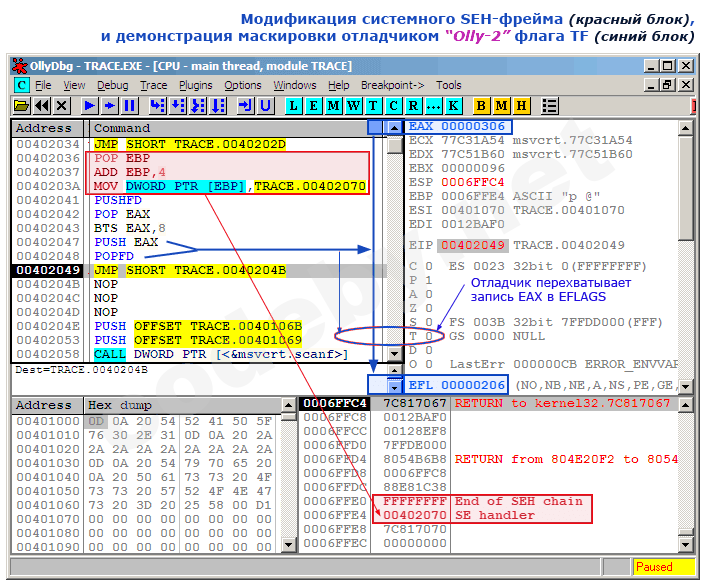The height and width of the screenshot is (587, 708).
Task: Open Hardware breakpoints with yellow H icon
Action: click(521, 106)
